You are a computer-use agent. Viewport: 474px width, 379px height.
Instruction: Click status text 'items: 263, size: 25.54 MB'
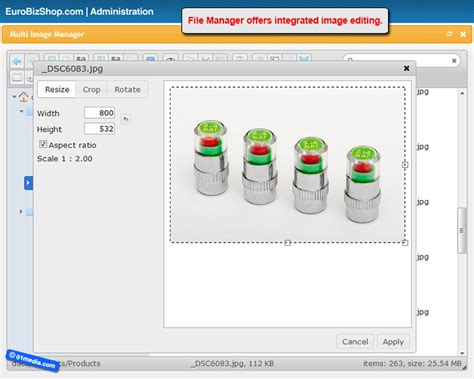click(x=412, y=363)
